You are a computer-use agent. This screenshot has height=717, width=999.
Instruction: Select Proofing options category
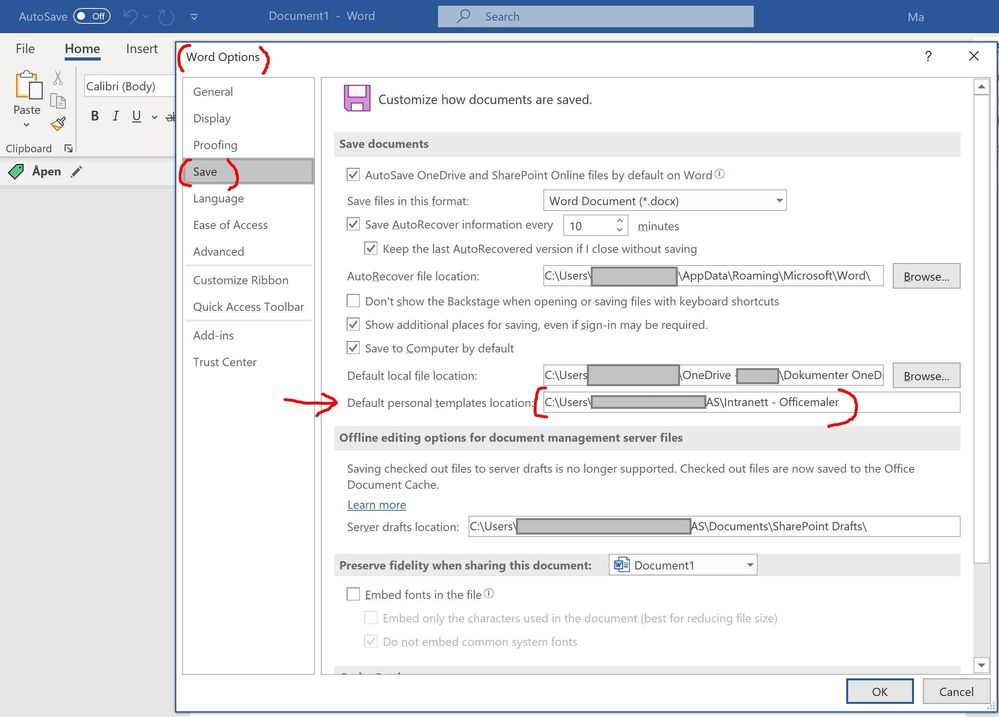pos(248,145)
